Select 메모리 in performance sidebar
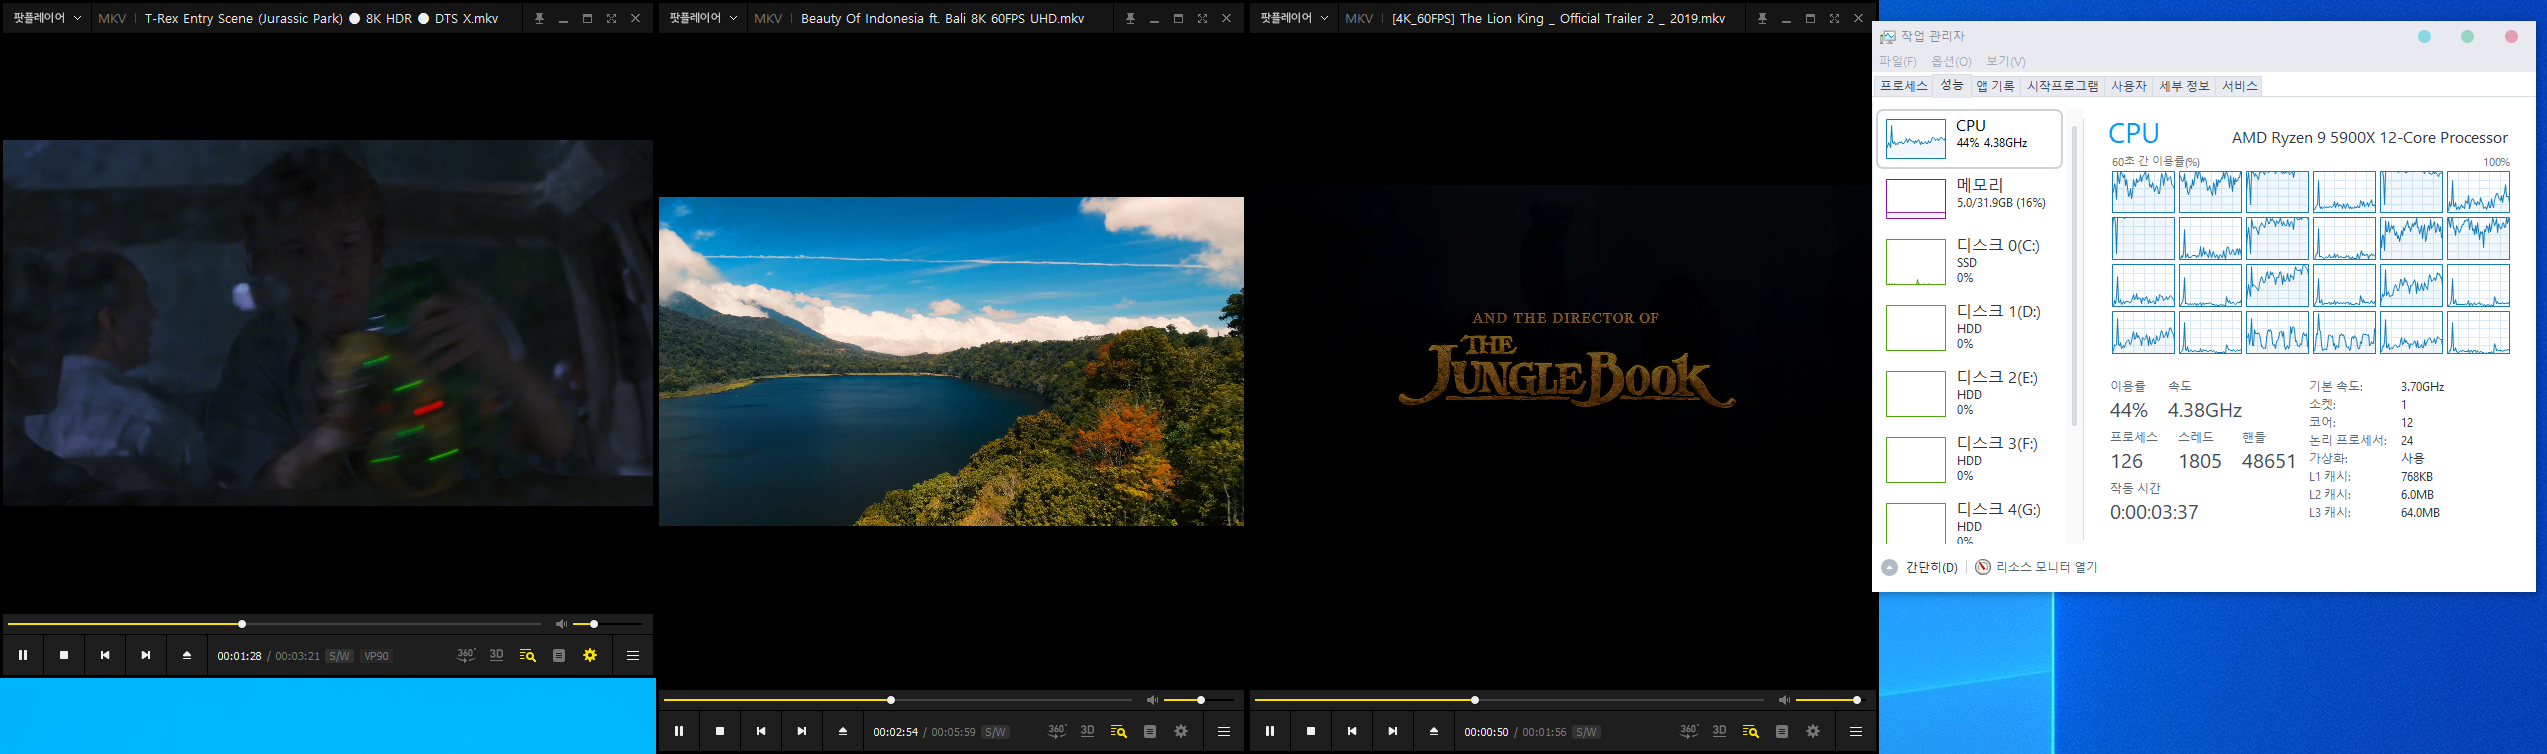 [x=1969, y=198]
